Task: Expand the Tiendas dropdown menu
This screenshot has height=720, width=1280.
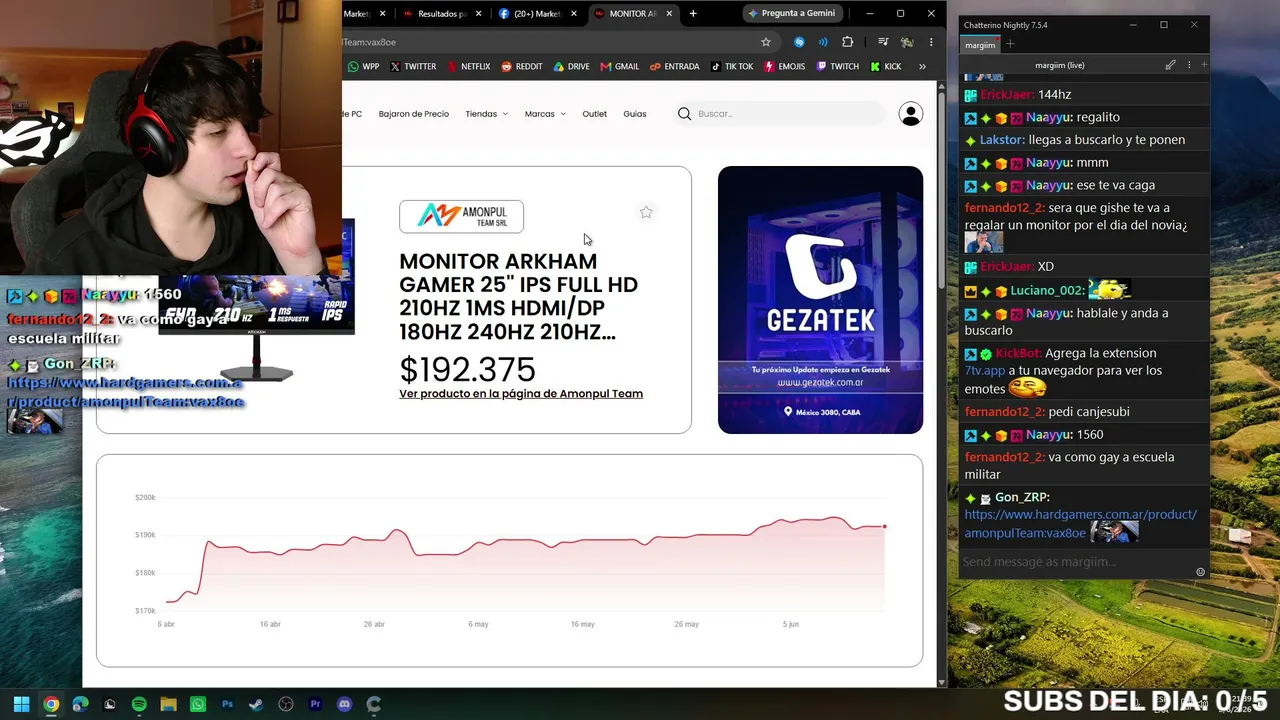Action: click(x=487, y=114)
